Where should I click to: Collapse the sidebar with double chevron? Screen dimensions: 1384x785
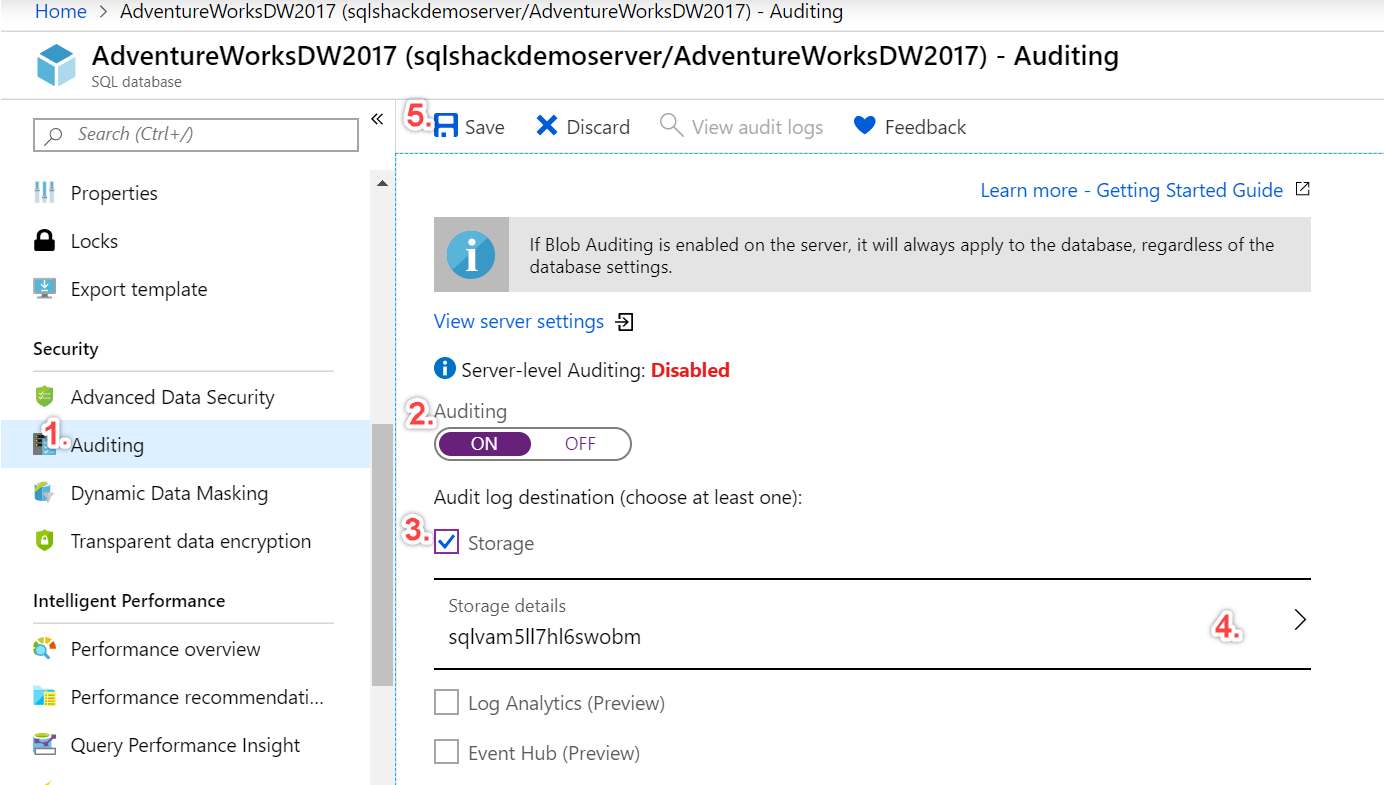point(377,119)
